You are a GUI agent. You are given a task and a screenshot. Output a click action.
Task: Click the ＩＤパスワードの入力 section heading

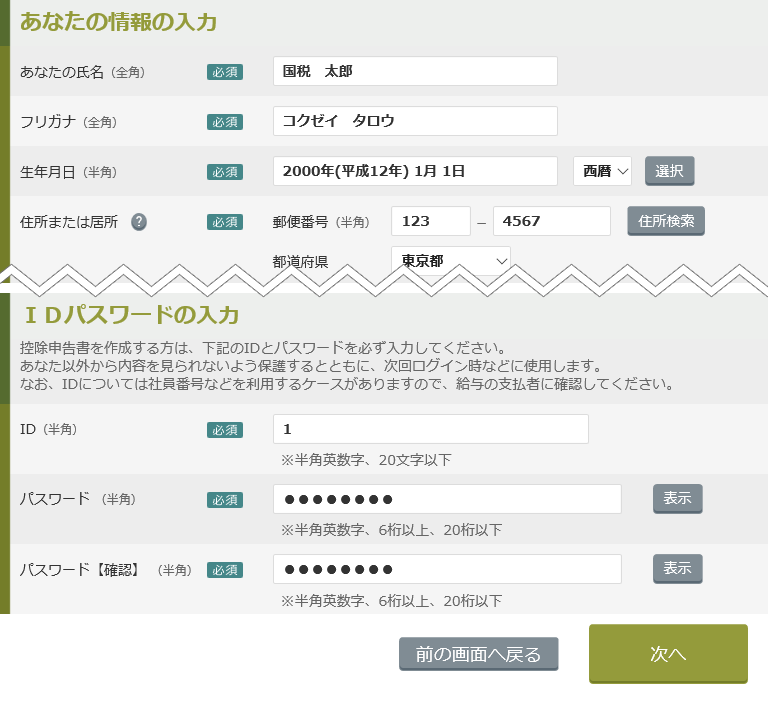[130, 315]
